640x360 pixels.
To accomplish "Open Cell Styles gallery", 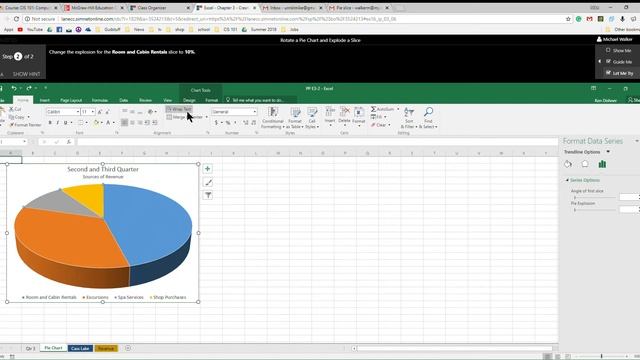I will [x=312, y=118].
